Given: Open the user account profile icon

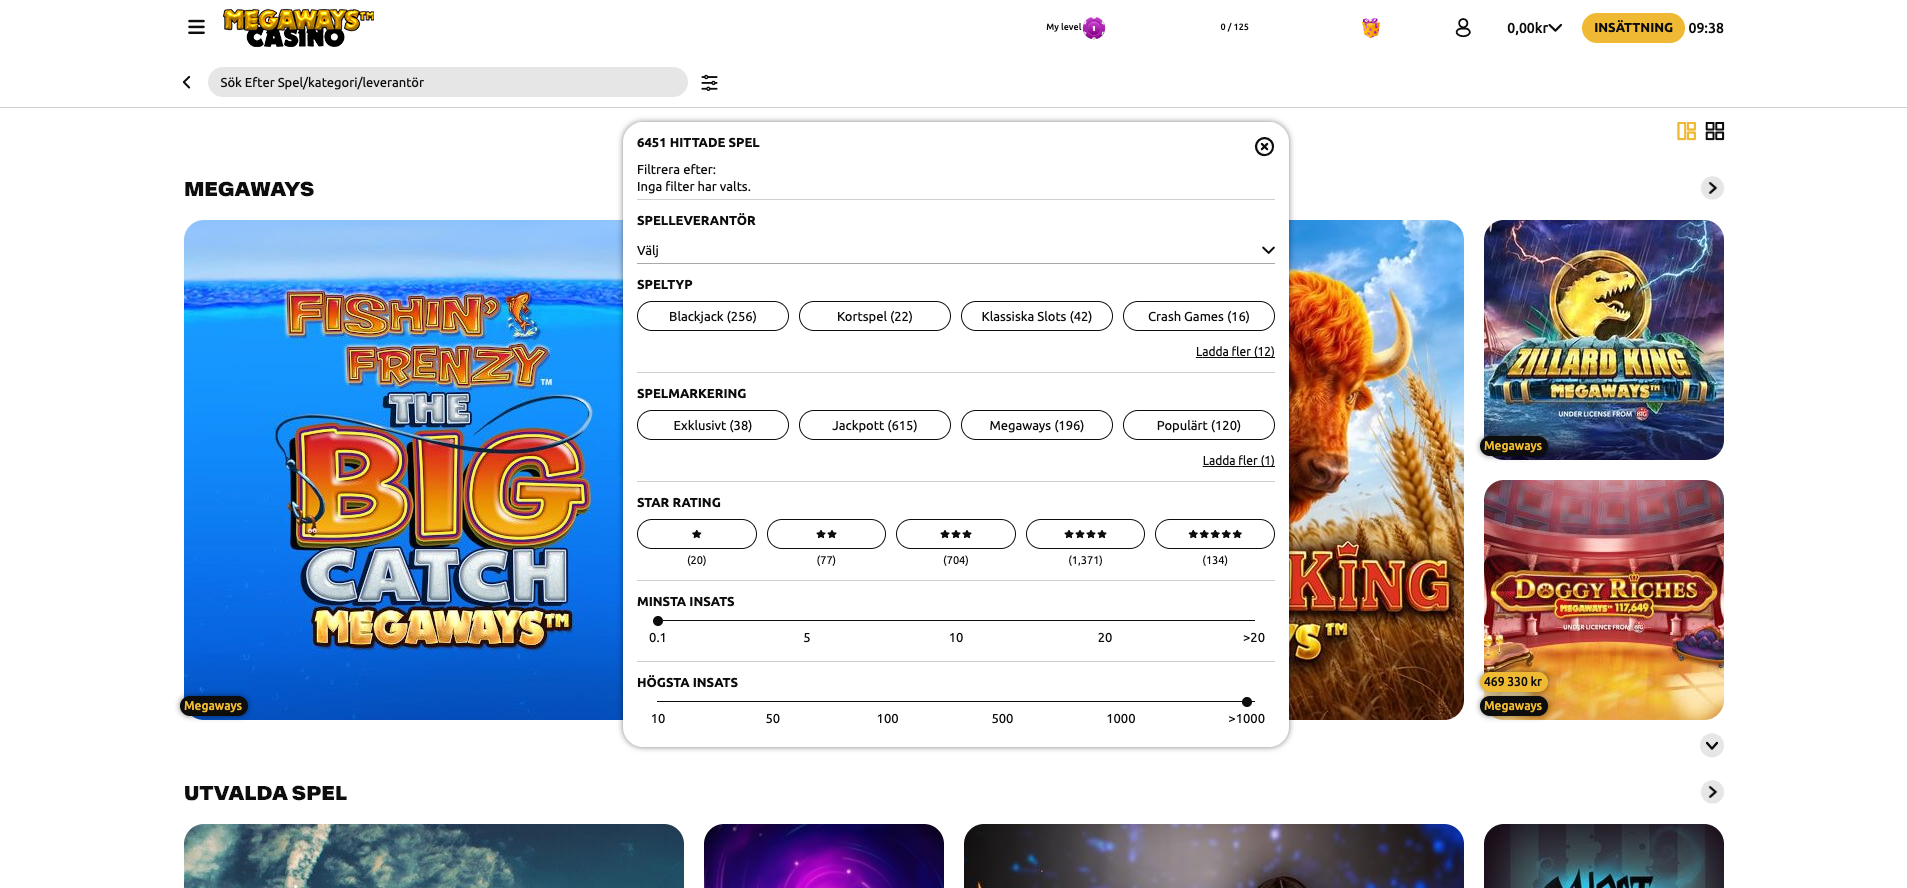Looking at the screenshot, I should pyautogui.click(x=1462, y=28).
